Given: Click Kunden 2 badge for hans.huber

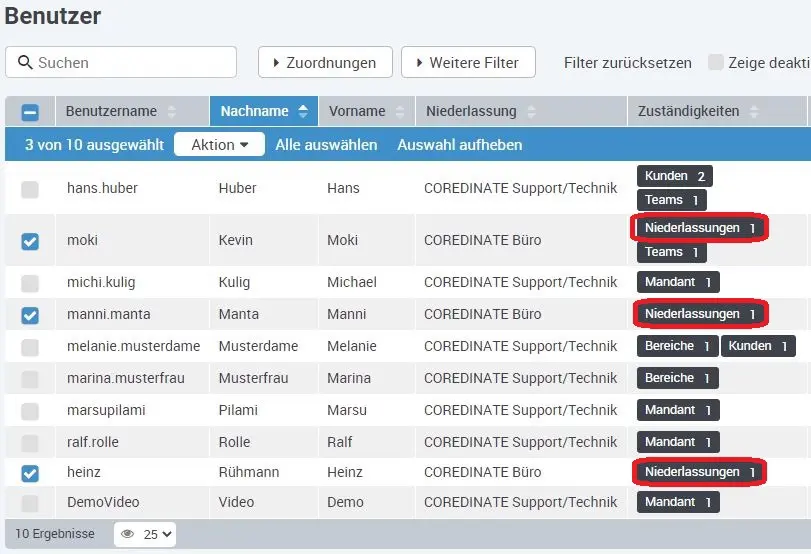Looking at the screenshot, I should pos(674,176).
